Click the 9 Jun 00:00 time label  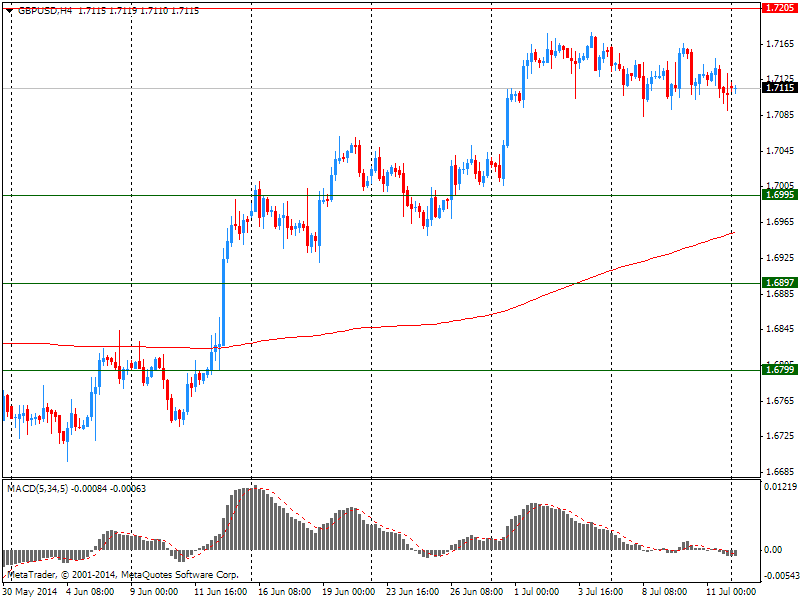154,592
